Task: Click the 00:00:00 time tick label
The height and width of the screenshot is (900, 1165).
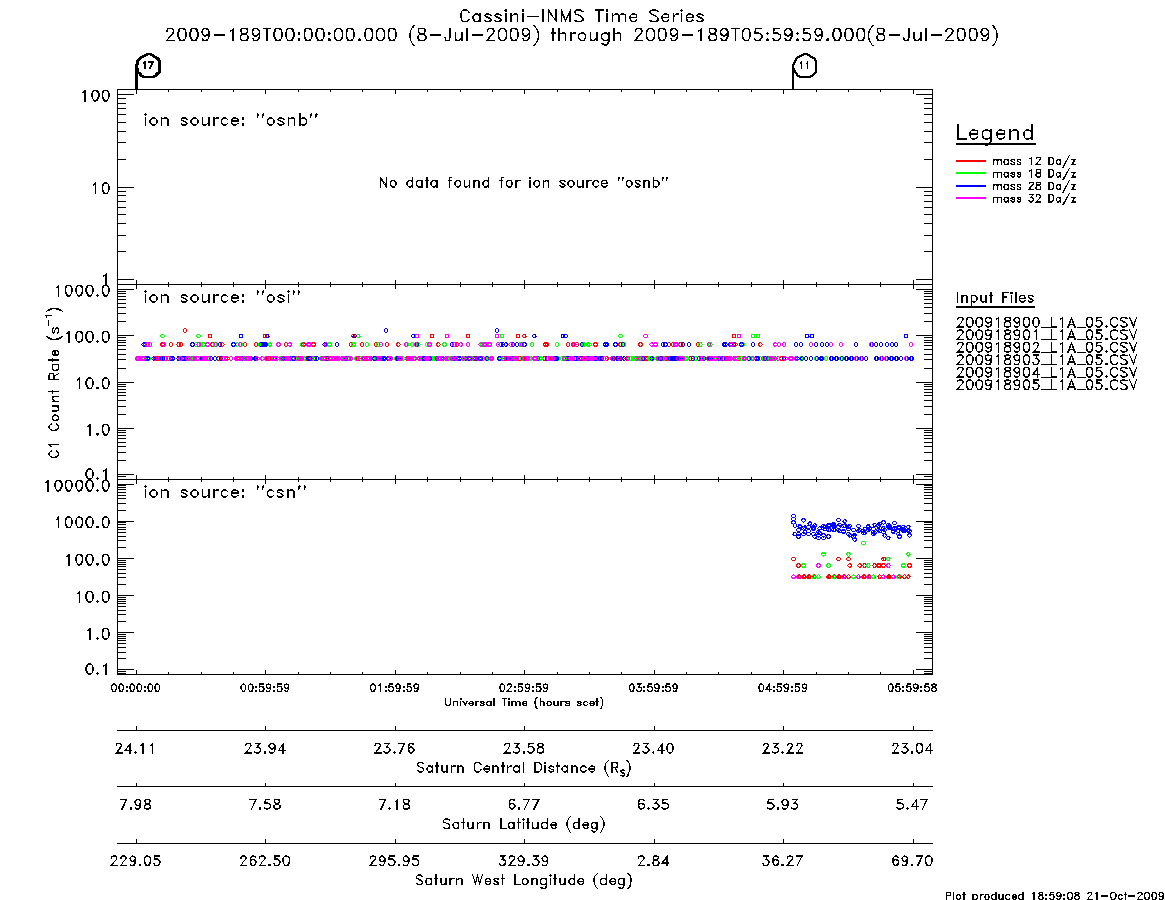Action: tap(135, 688)
